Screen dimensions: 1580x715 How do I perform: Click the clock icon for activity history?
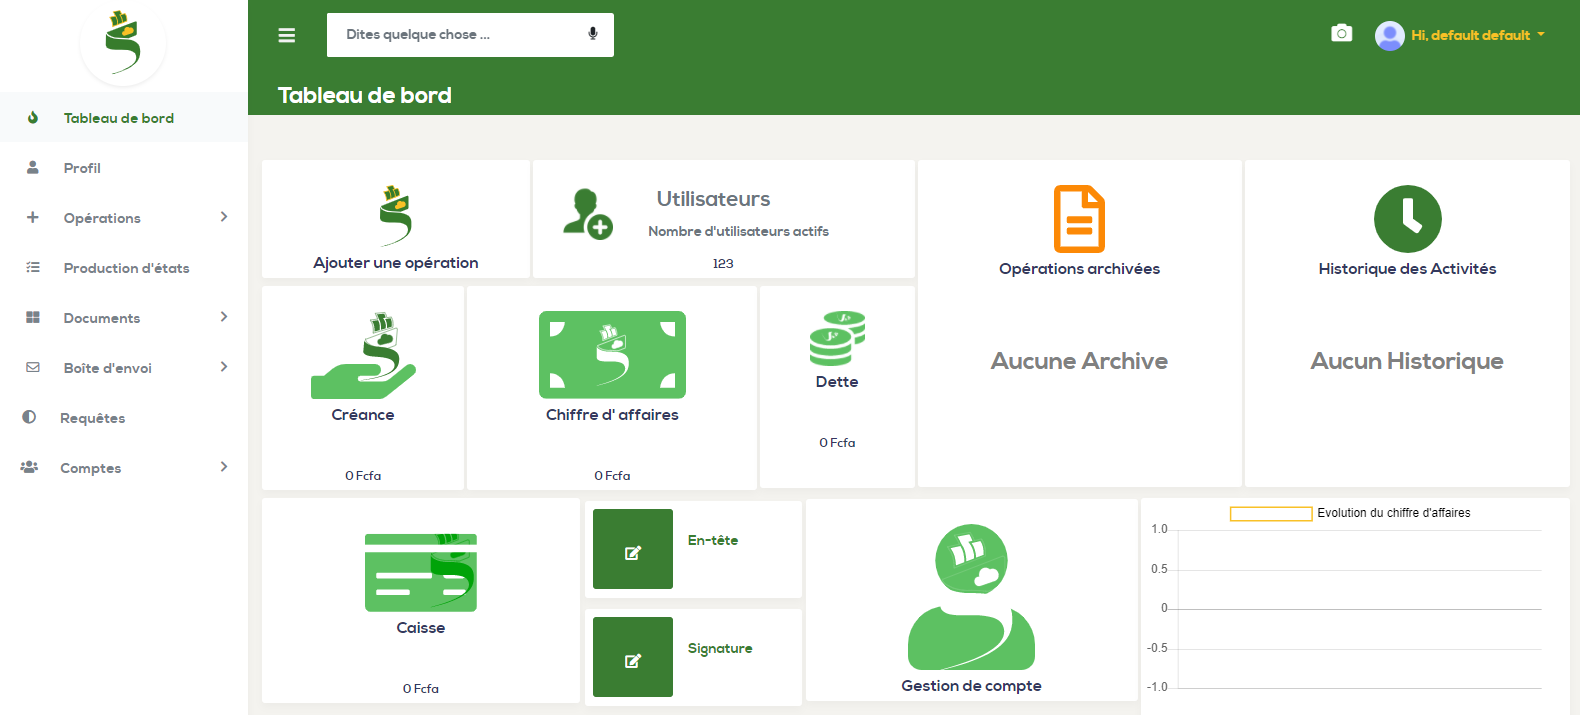point(1407,219)
